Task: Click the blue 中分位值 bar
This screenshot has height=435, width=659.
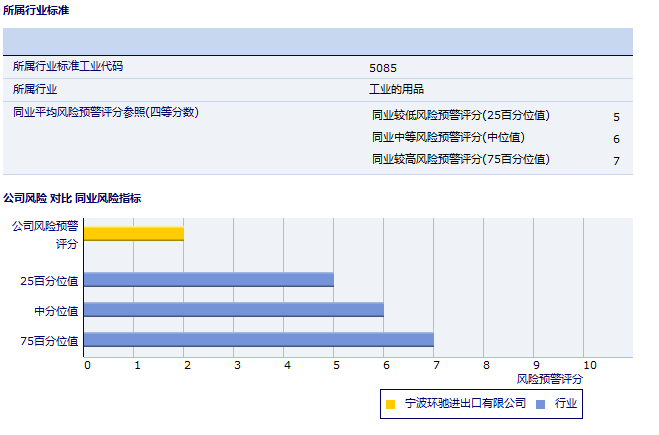Action: pyautogui.click(x=233, y=310)
